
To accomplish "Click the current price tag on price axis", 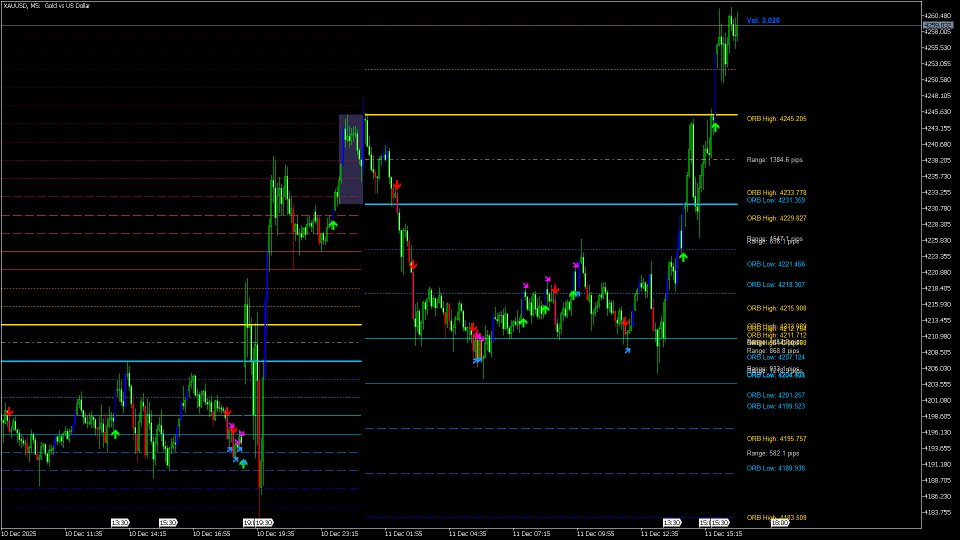I will 937,26.
